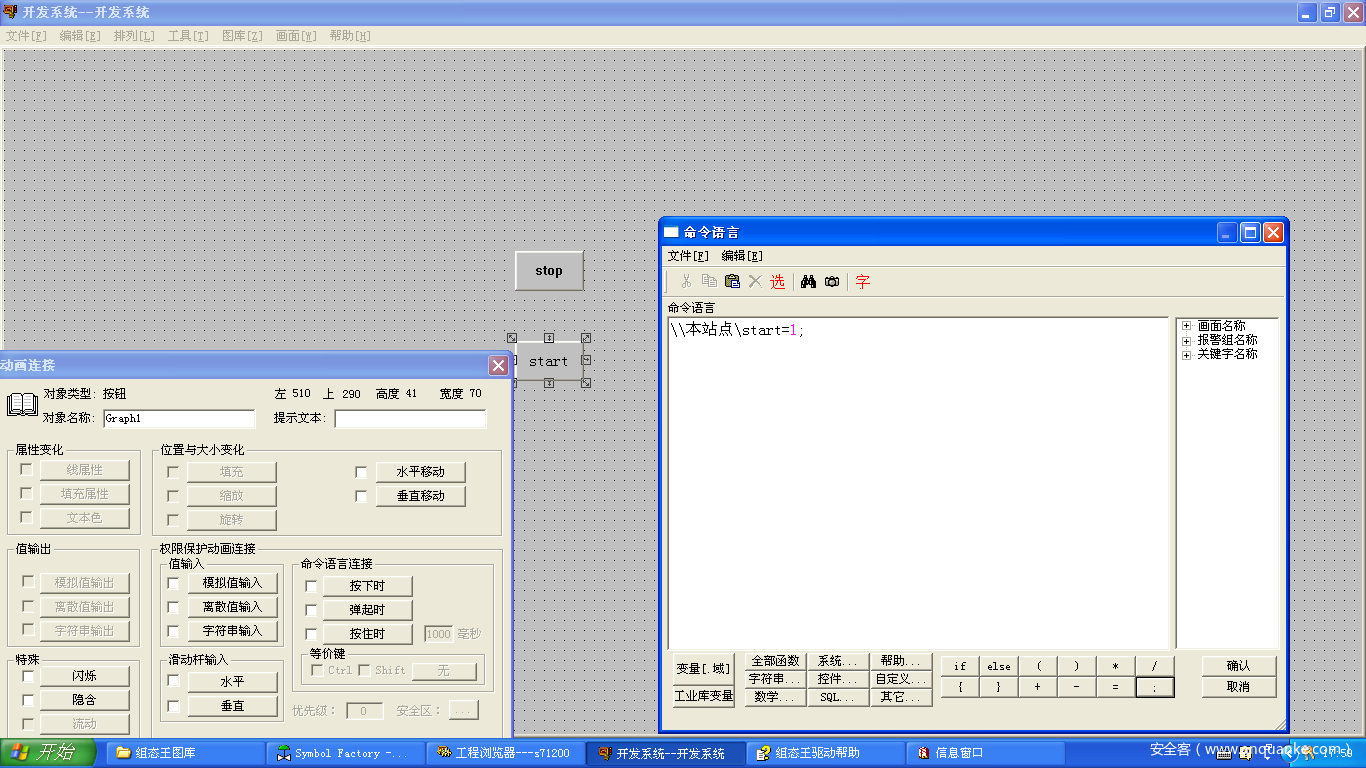The image size is (1366, 768).
Task: Click the 对象名称 field containing Graph1
Action: 179,419
